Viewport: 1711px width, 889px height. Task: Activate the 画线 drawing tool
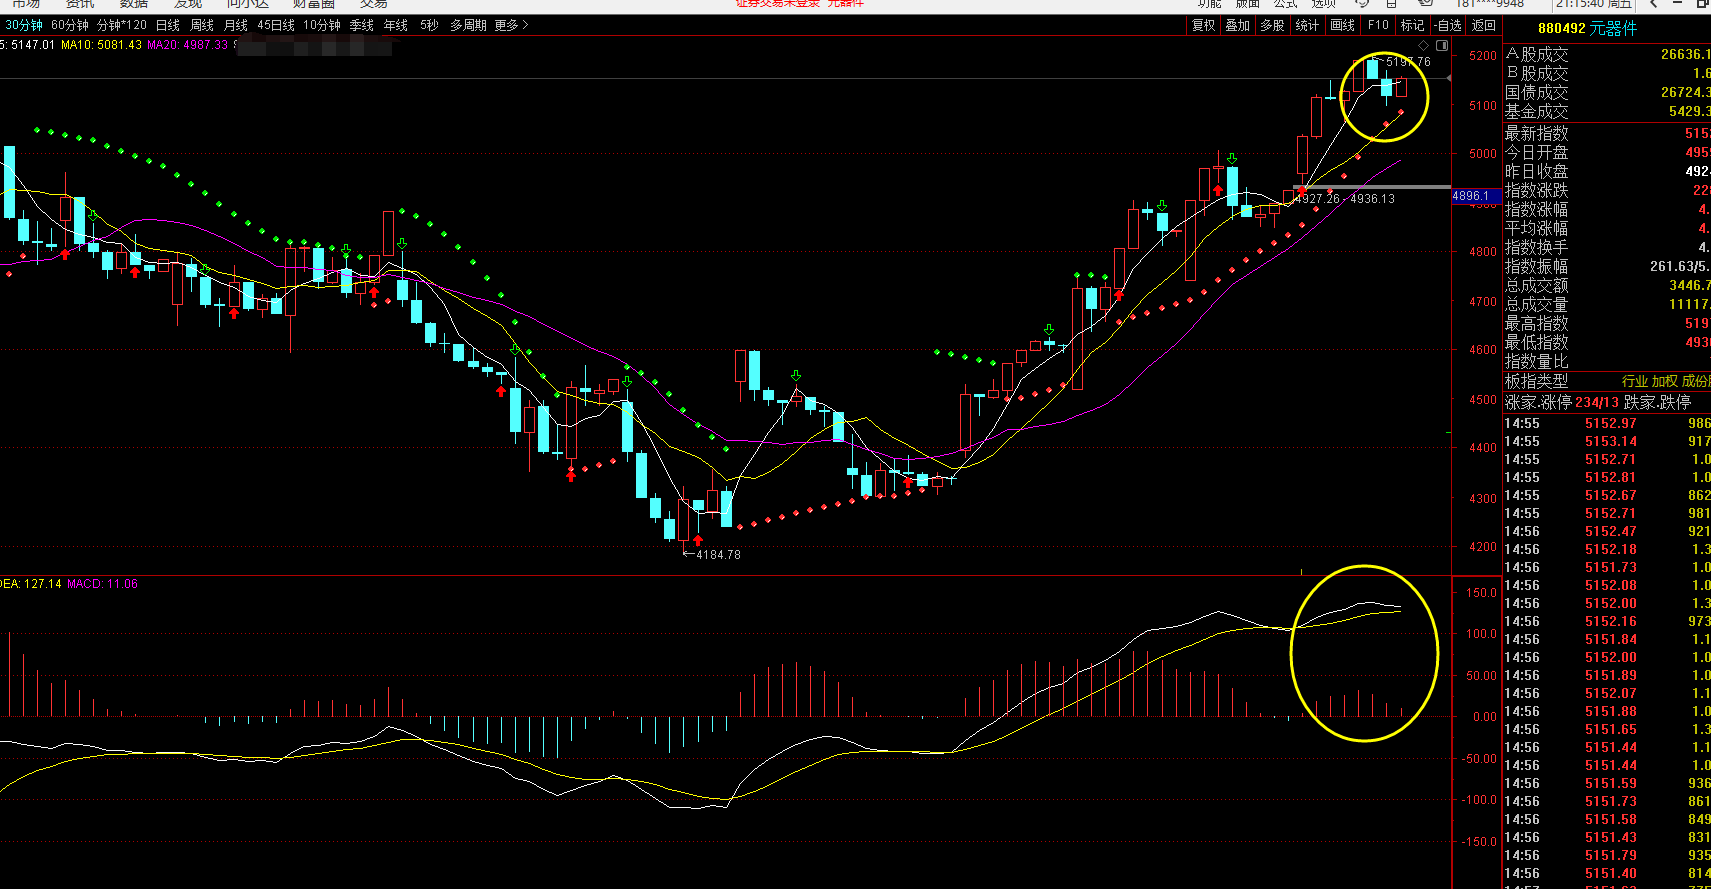pyautogui.click(x=1343, y=25)
